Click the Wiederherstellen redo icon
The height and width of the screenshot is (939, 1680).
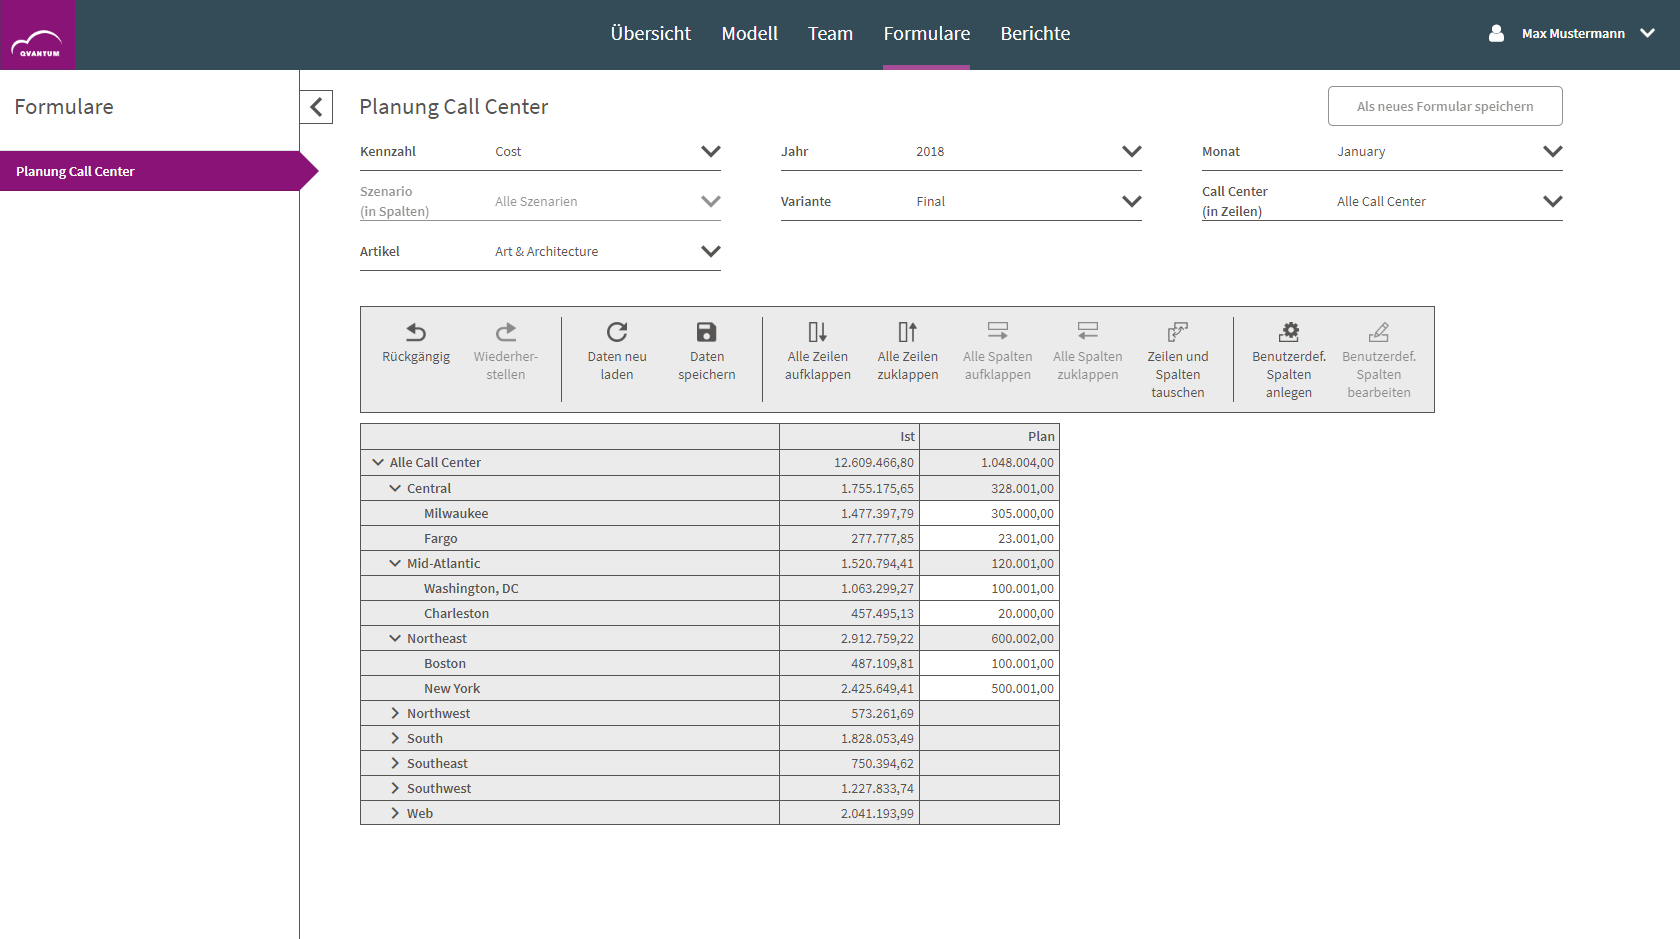click(x=506, y=332)
